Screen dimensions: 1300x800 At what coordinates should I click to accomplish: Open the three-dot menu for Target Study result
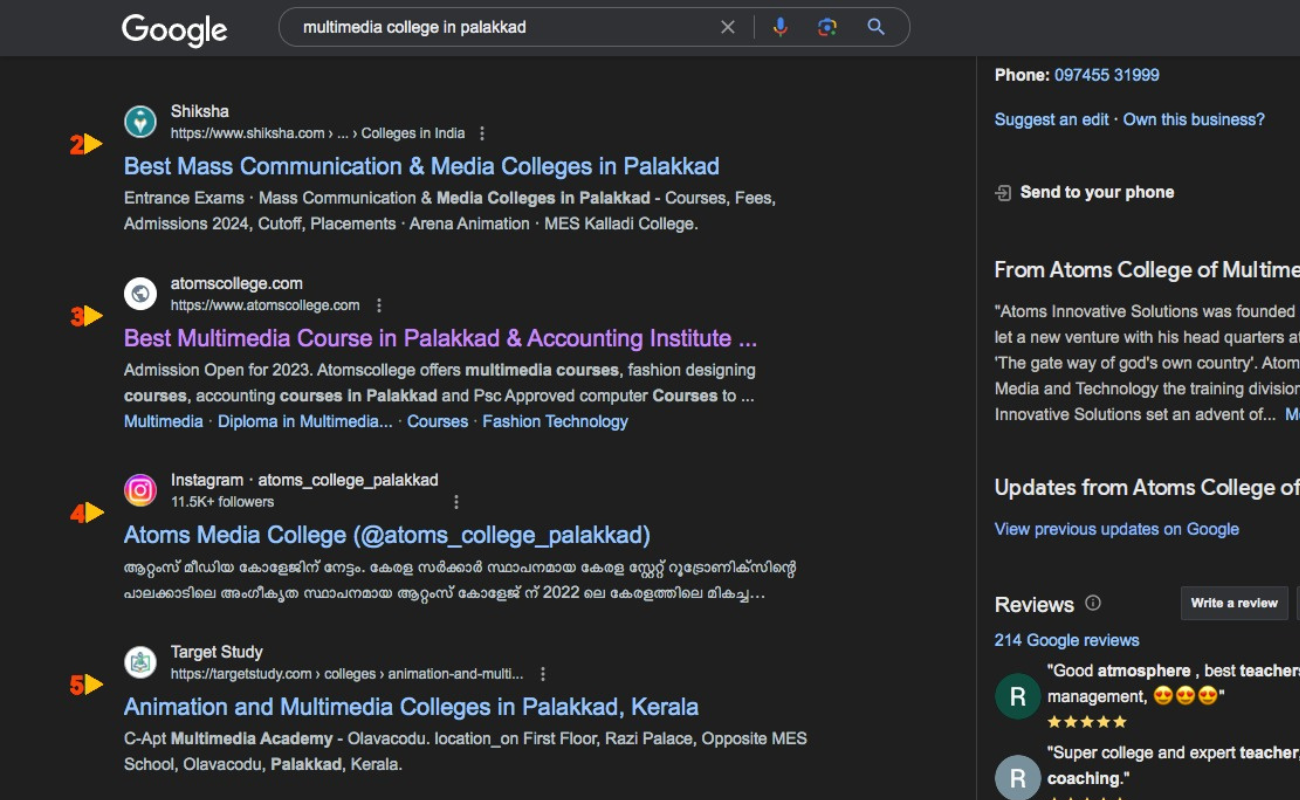(542, 674)
